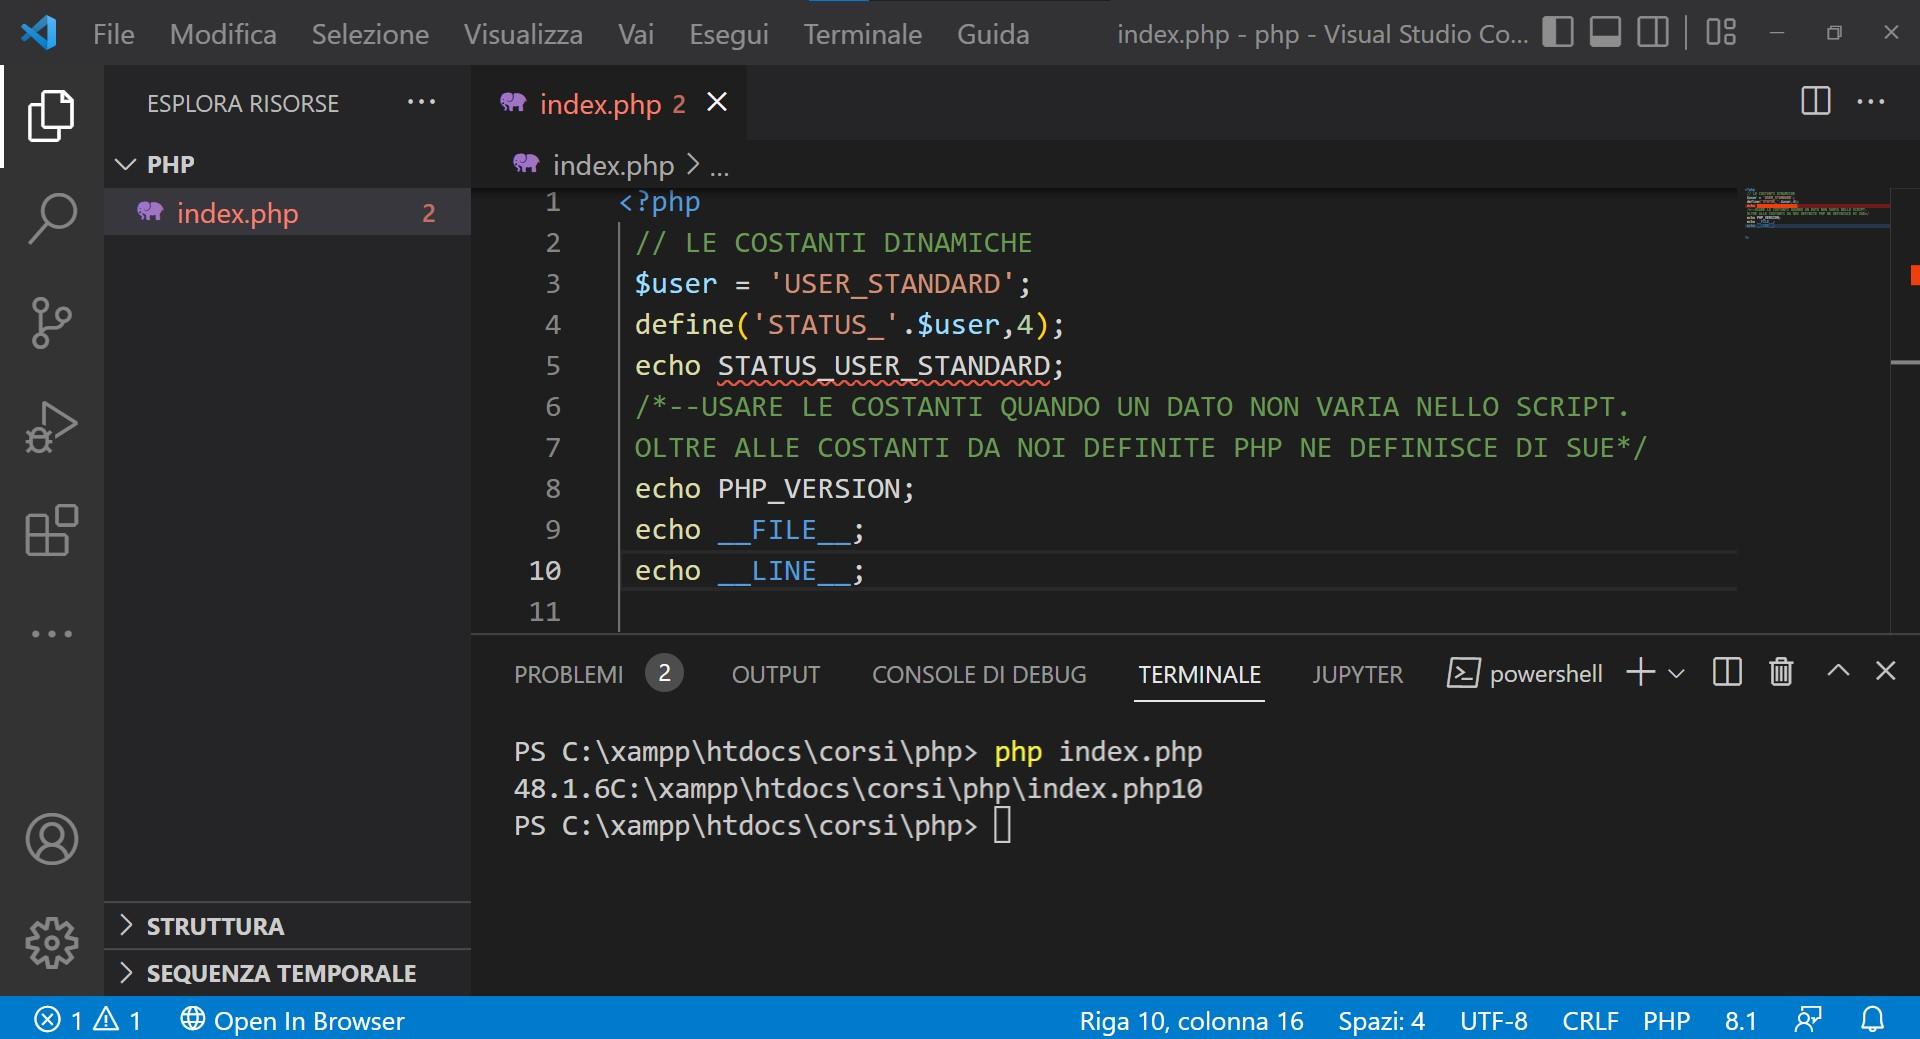Toggle secondary sidebar layout button

coord(1653,32)
